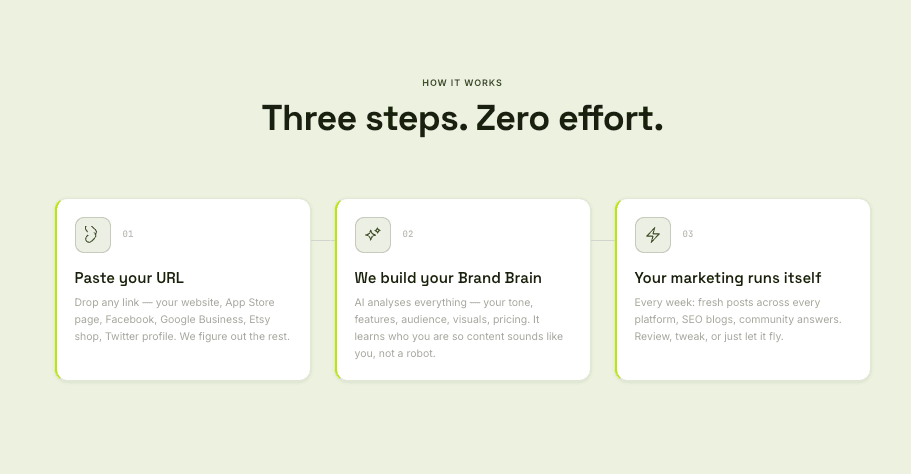Screen dimensions: 911x474
Task: Click the green left edge of the step 01 card
Action: pyautogui.click(x=57, y=289)
